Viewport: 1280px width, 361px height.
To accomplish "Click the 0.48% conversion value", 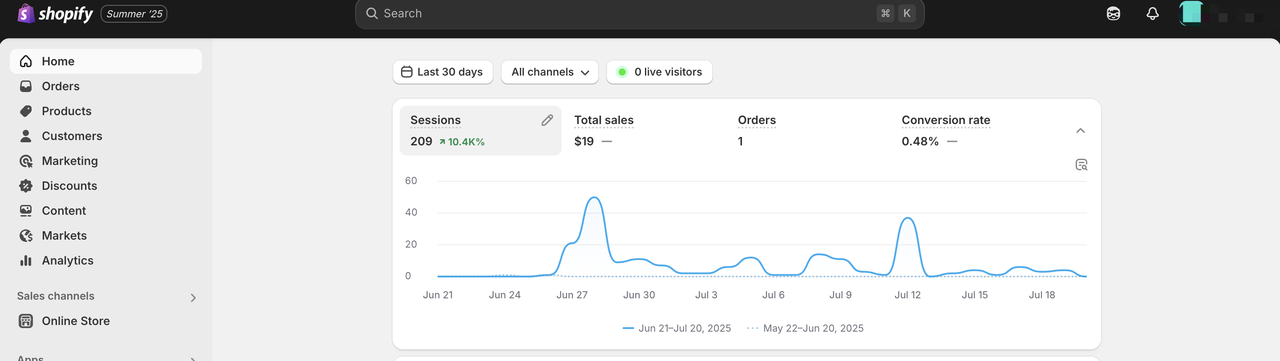I will (x=920, y=142).
